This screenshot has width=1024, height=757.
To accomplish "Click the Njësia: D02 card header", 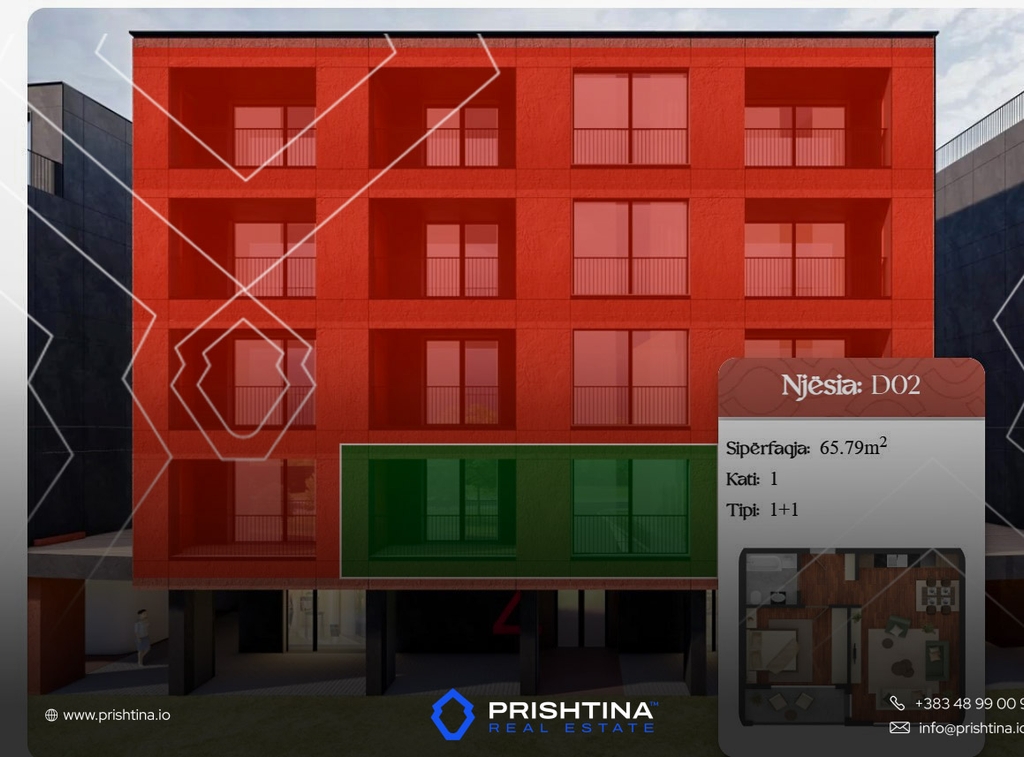I will [851, 386].
